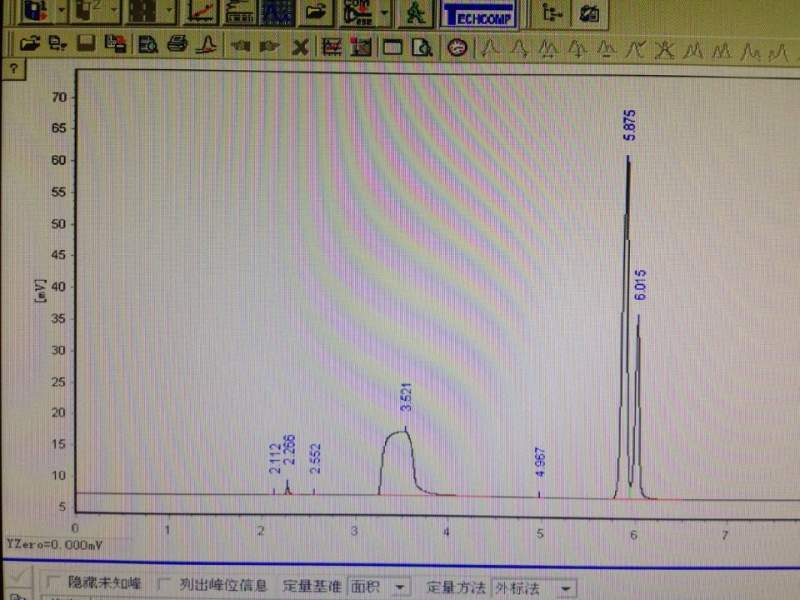
Task: Click the 2.552 peak label
Action: pyautogui.click(x=316, y=459)
